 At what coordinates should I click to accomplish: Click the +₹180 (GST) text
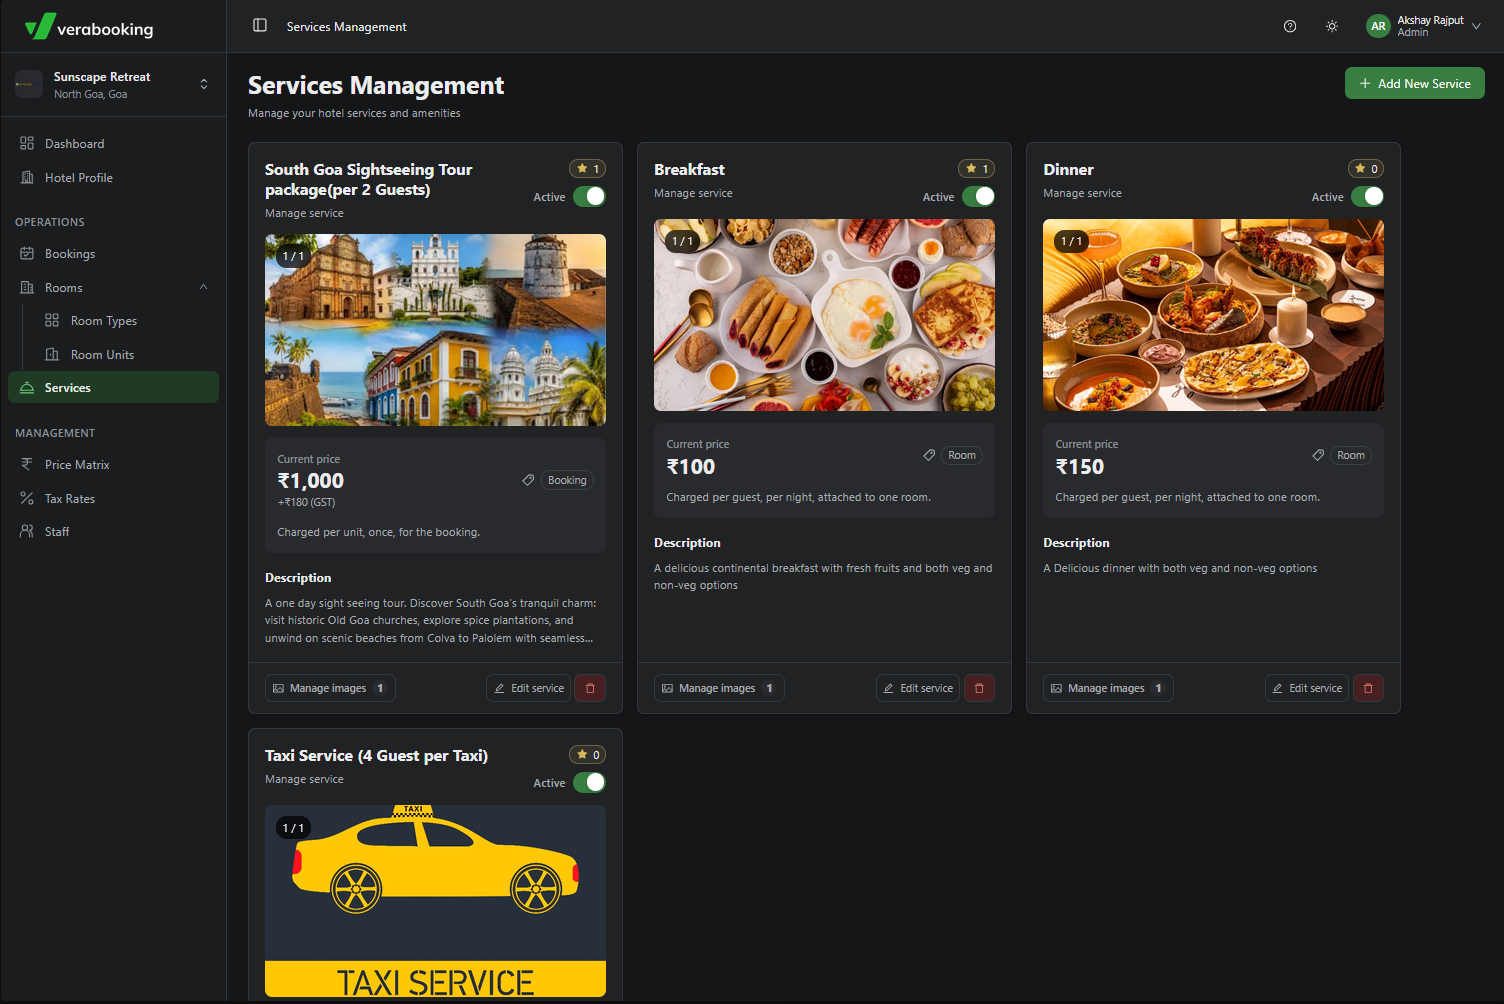coord(306,502)
